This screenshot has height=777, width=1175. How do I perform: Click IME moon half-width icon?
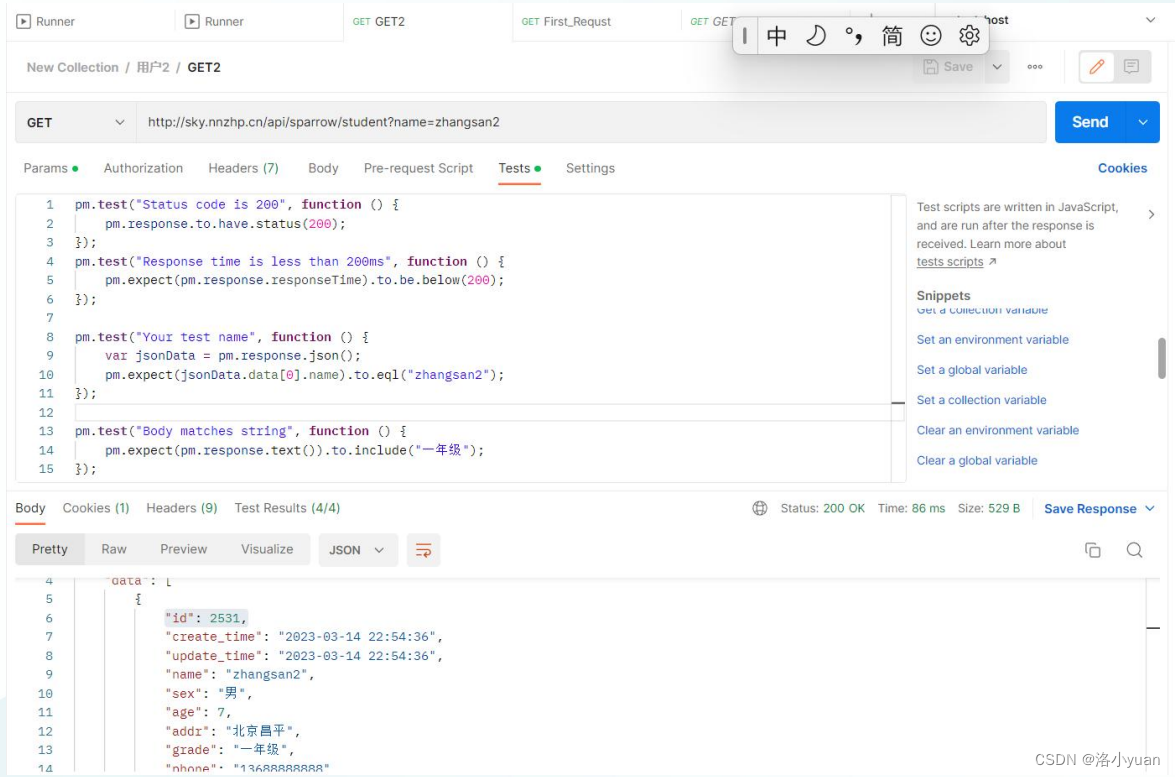click(x=815, y=35)
